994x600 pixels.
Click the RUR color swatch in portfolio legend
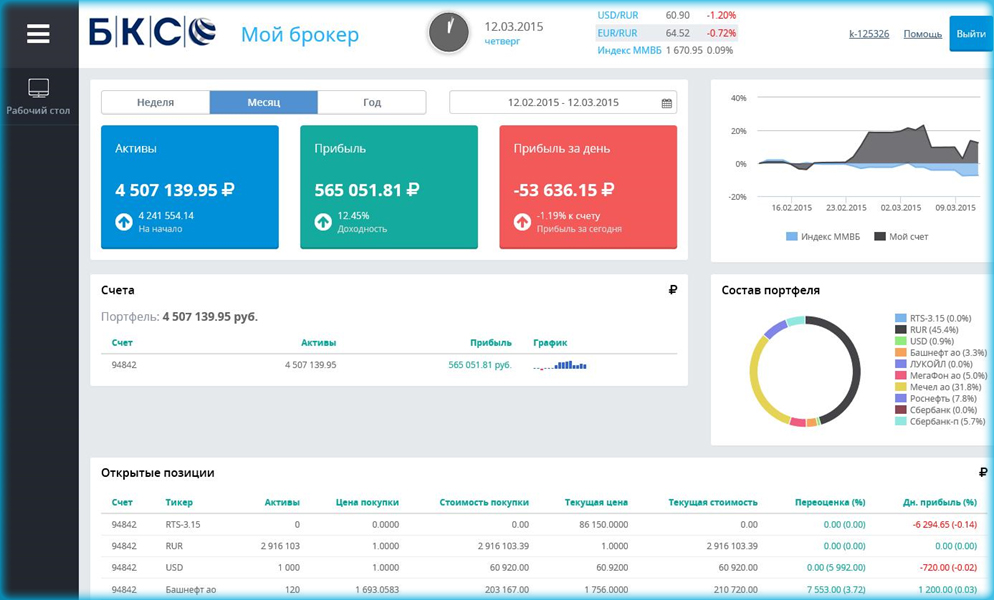901,329
